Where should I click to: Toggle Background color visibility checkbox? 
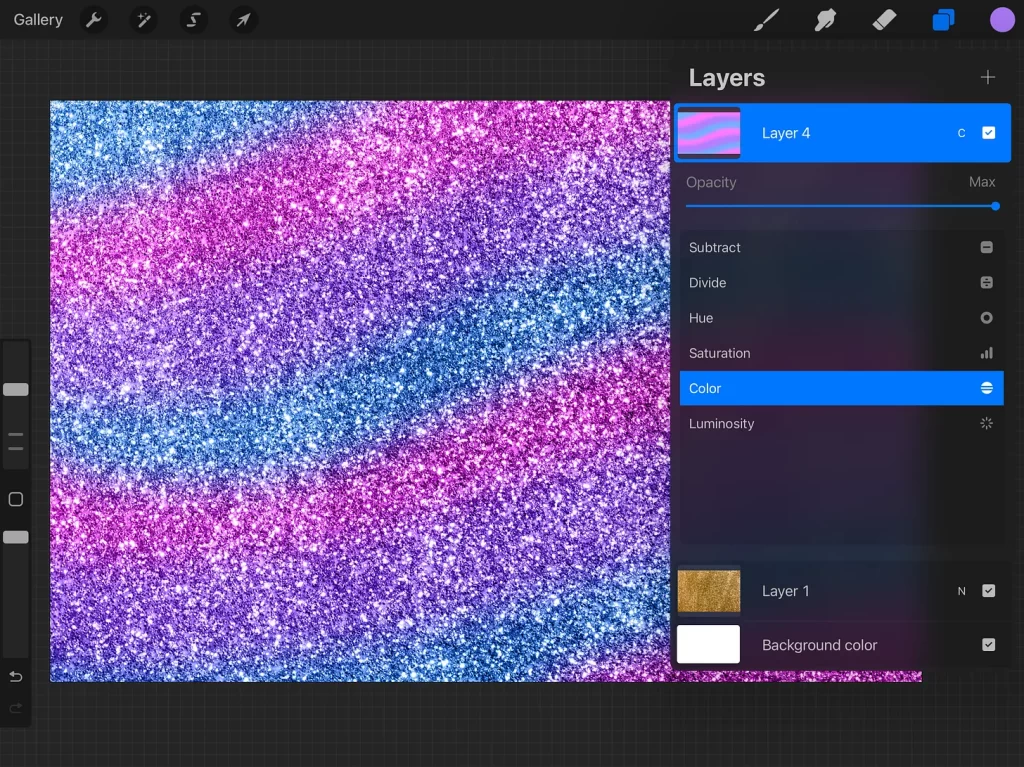989,645
